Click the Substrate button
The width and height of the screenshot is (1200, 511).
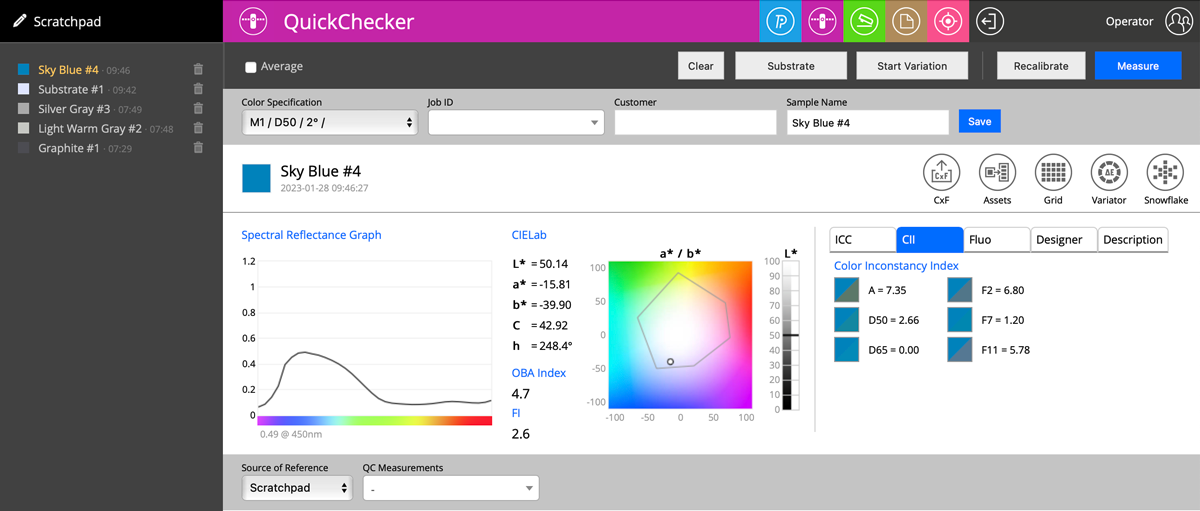(x=791, y=66)
